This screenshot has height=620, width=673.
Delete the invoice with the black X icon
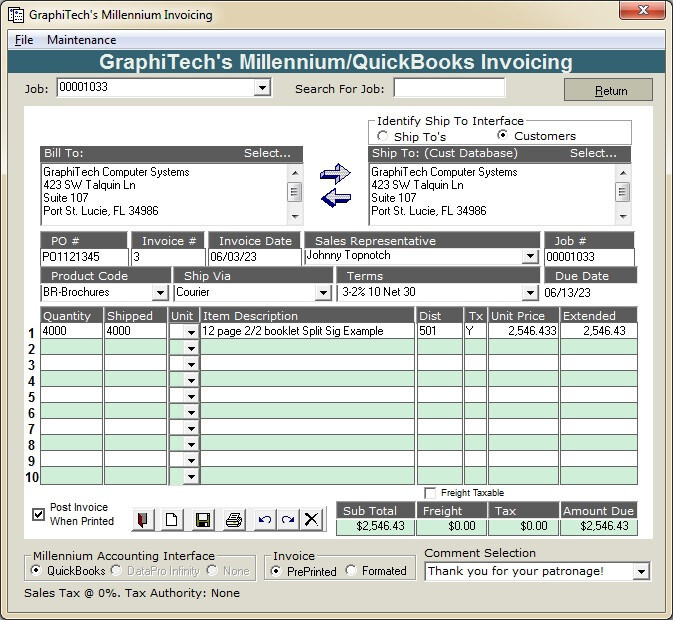click(x=311, y=520)
